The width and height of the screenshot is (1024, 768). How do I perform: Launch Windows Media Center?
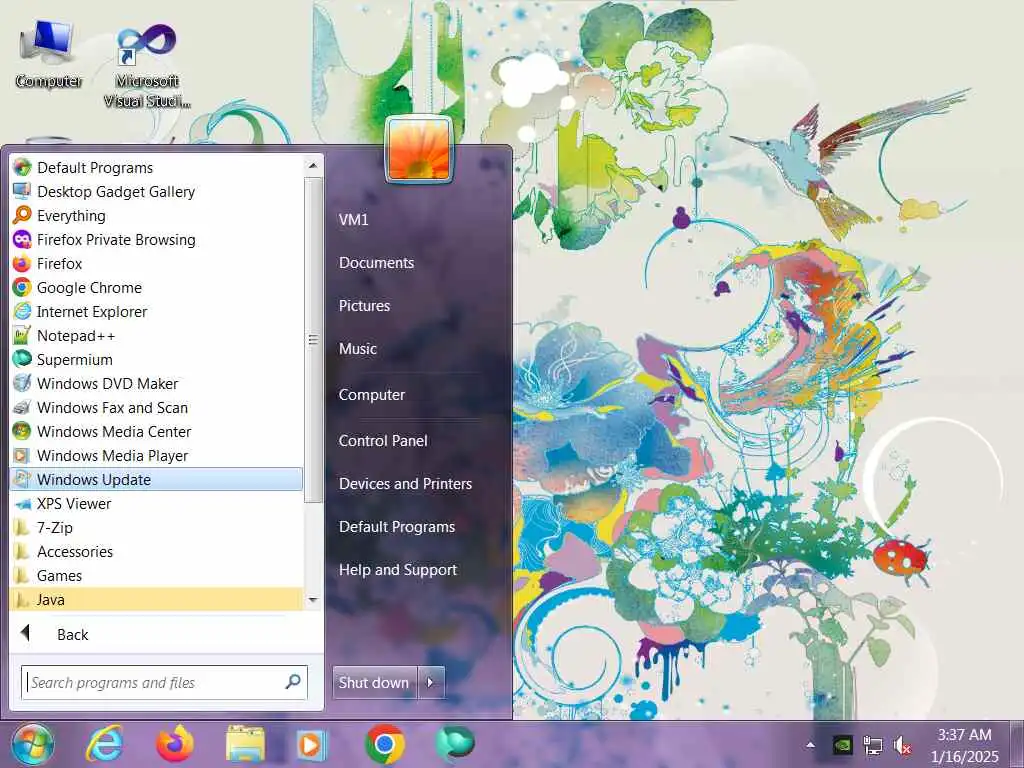[156, 432]
